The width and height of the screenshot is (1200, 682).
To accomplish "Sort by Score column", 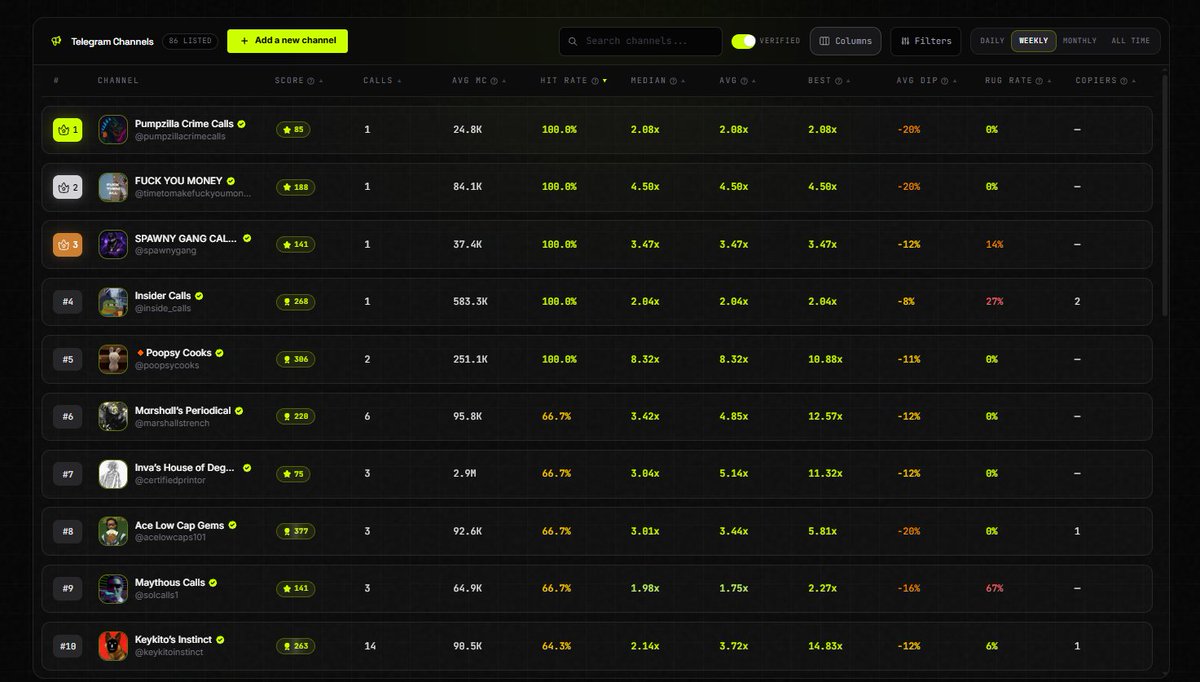I will coord(299,81).
